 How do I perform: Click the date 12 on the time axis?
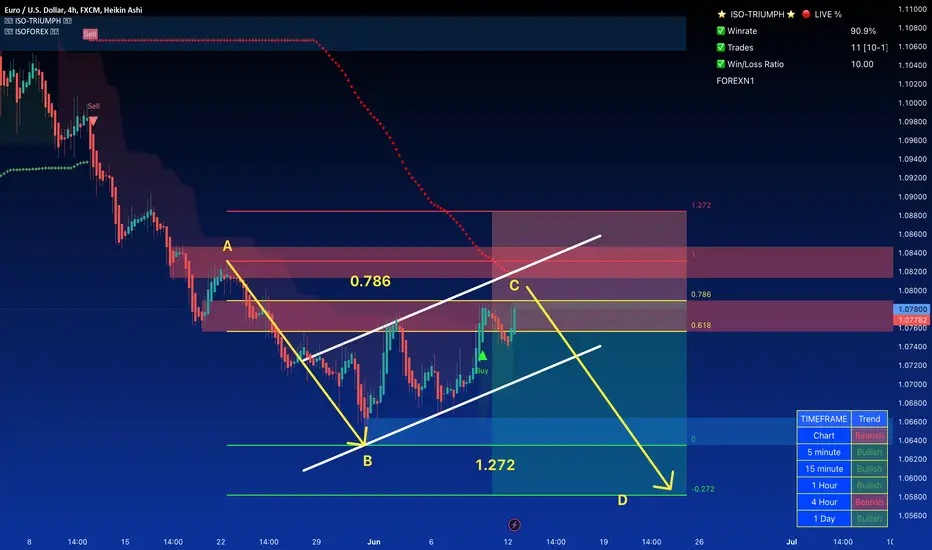(x=508, y=542)
